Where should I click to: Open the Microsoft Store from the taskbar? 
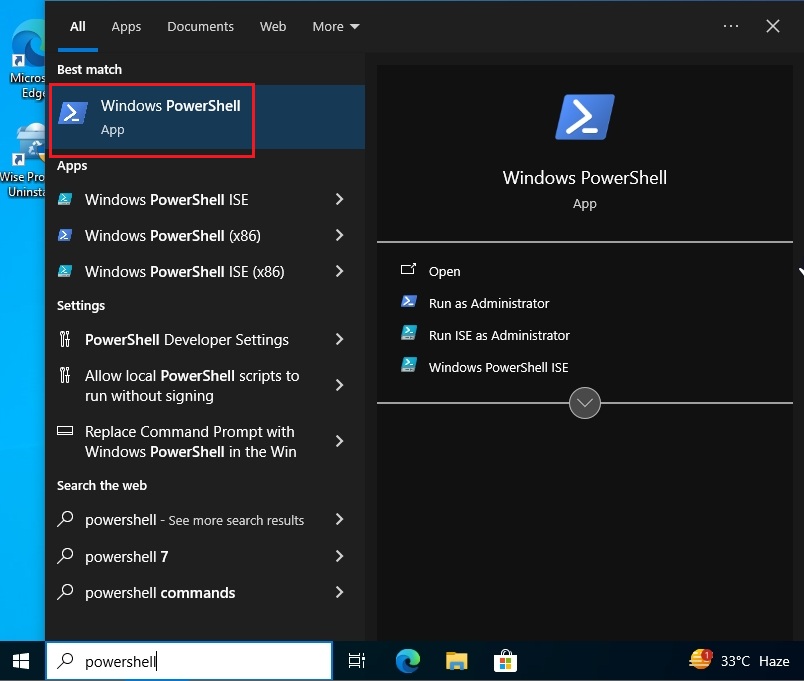[x=506, y=660]
